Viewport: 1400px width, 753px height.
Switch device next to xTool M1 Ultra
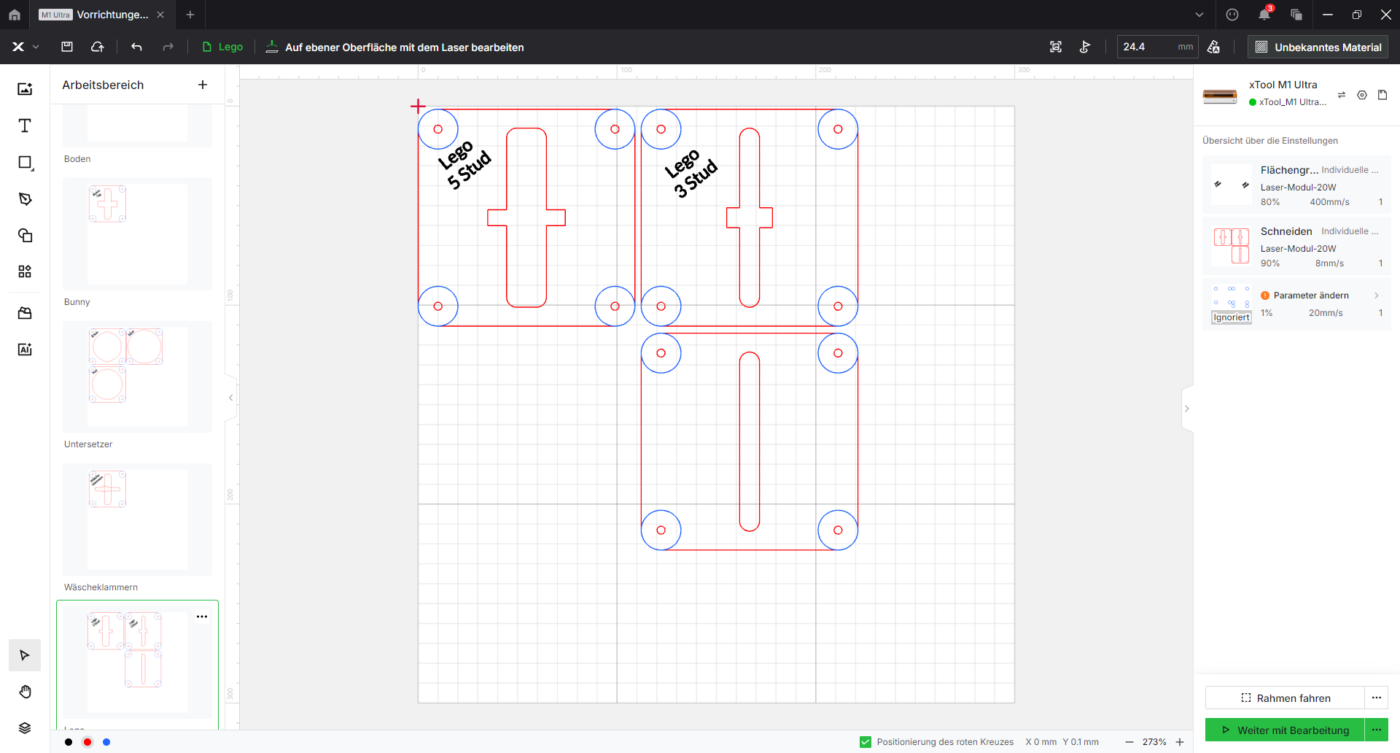coord(1341,95)
